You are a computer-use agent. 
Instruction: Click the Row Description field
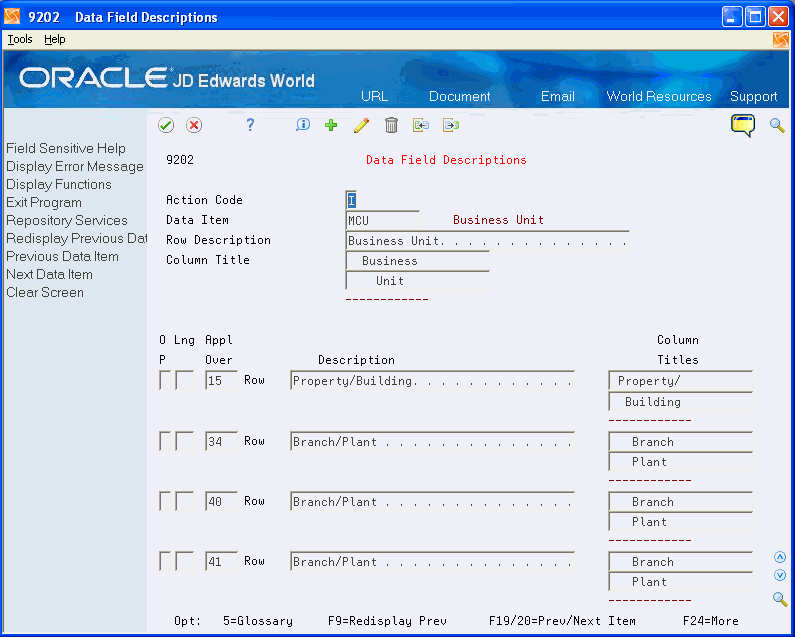click(488, 240)
